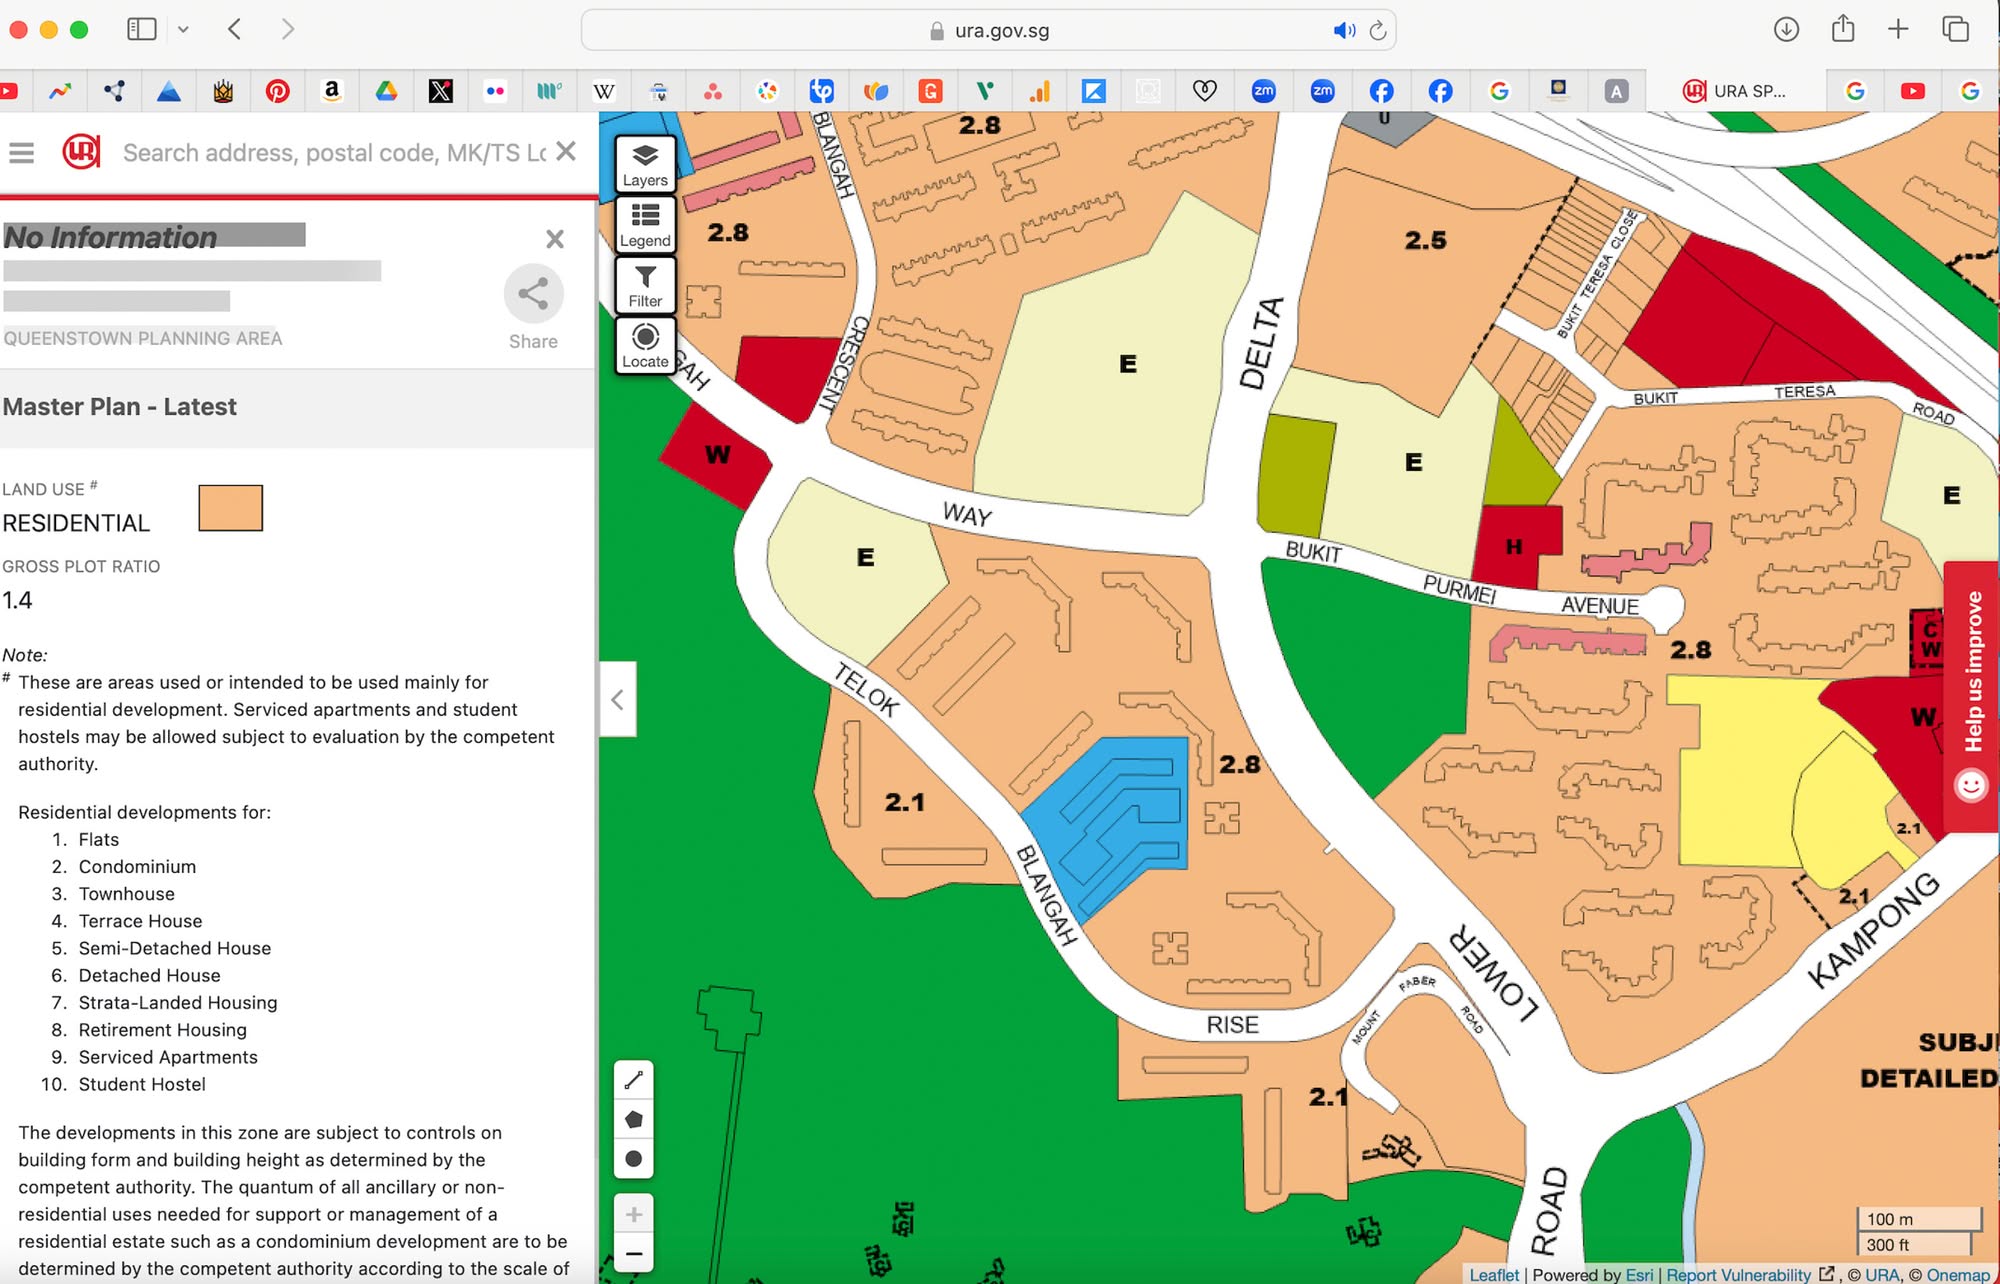Switch to the gray 'A' pinned tab
Viewport: 2000px width, 1284px height.
click(x=1616, y=91)
